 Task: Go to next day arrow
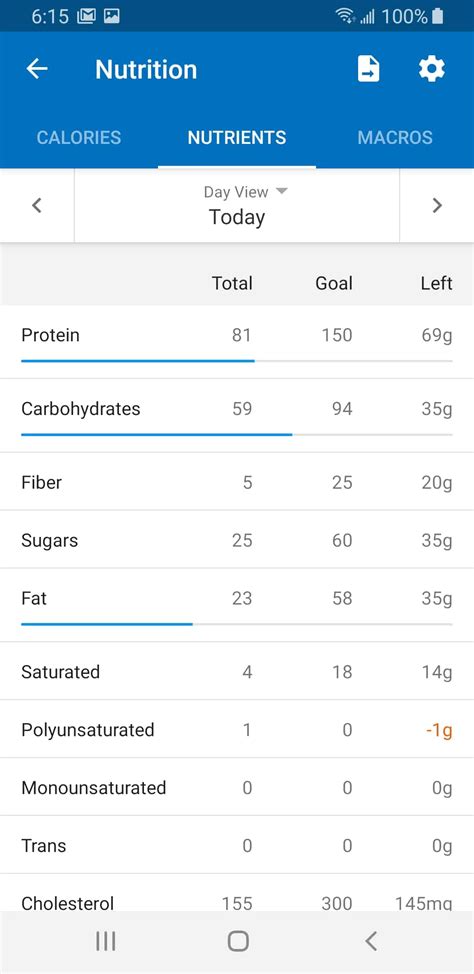click(437, 206)
